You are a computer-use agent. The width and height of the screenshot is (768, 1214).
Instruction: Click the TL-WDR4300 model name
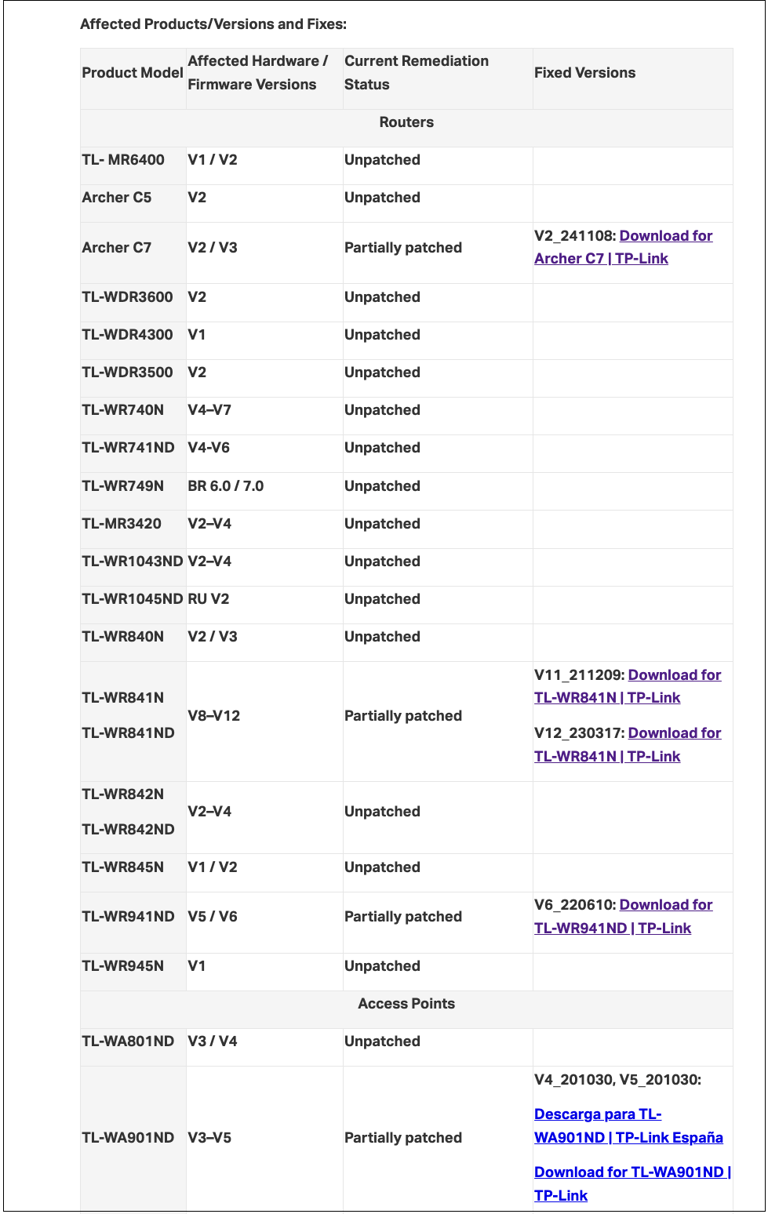127,335
